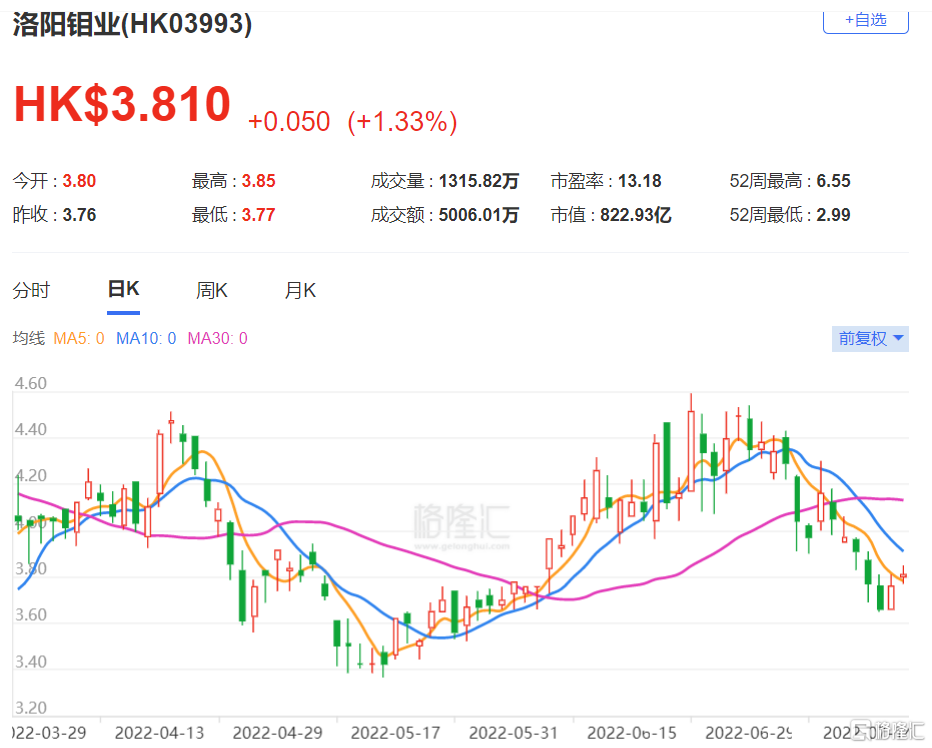Click the 2022-05-31 date axis label
The width and height of the screenshot is (932, 748).
(x=514, y=733)
